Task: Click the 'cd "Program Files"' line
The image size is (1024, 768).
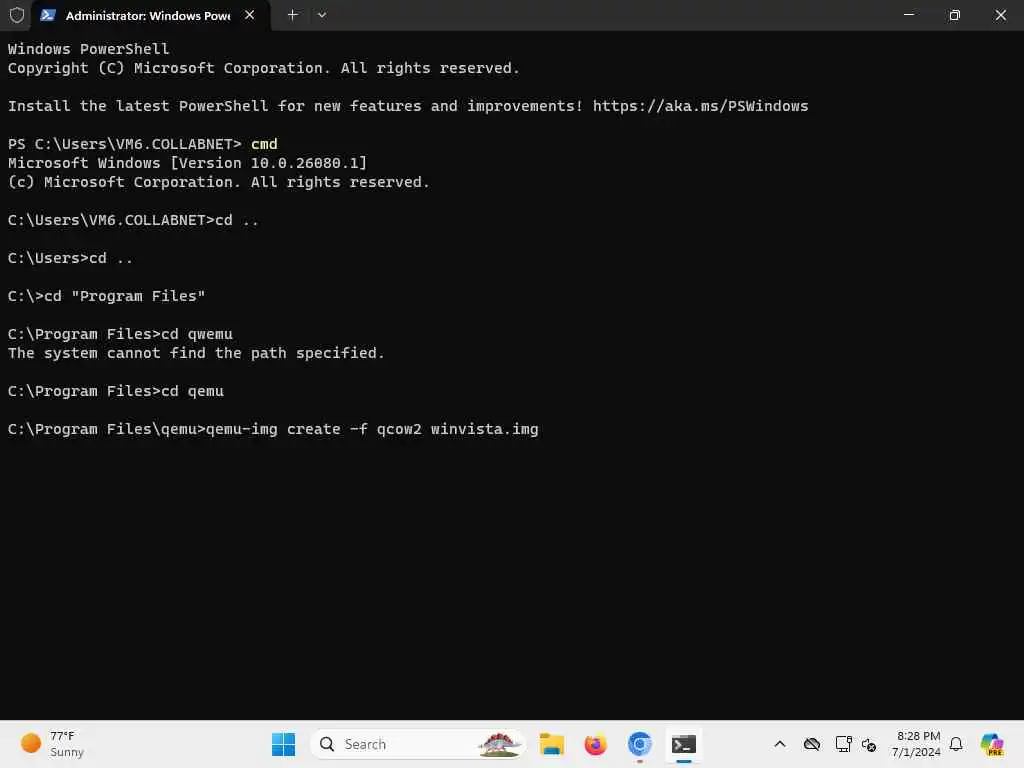Action: pyautogui.click(x=106, y=296)
